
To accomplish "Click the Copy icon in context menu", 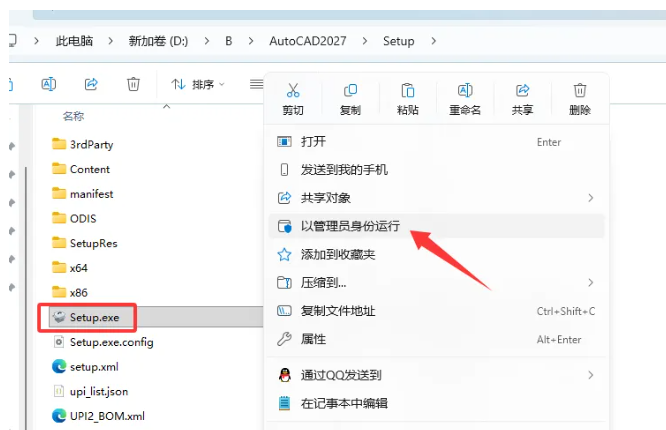I will [350, 91].
